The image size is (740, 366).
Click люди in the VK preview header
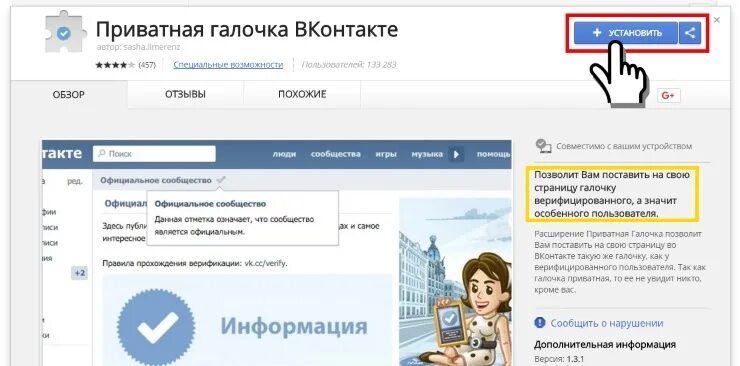tap(285, 154)
